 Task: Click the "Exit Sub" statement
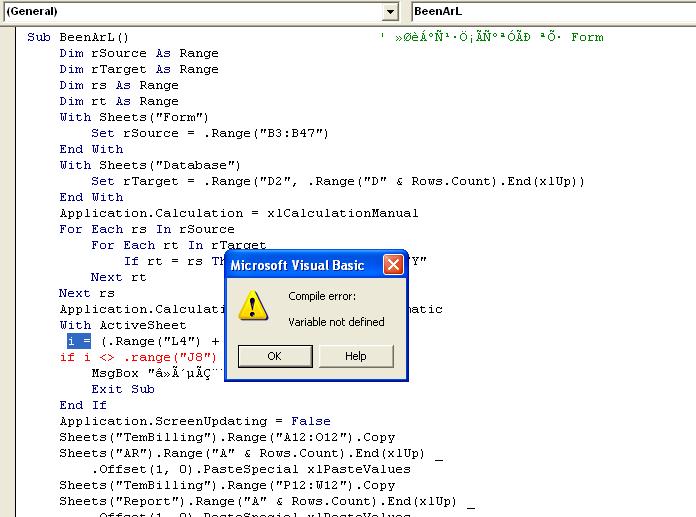[x=121, y=389]
